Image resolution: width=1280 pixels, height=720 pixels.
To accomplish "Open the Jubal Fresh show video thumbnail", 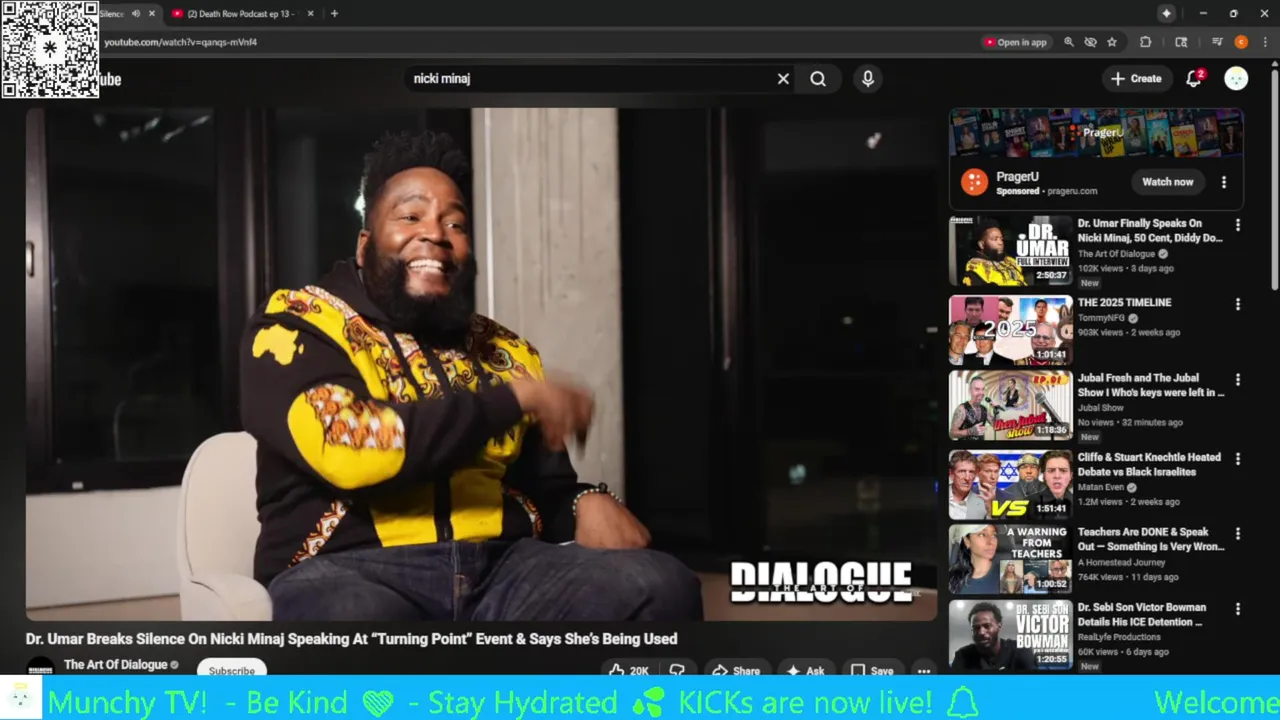I will (1010, 405).
